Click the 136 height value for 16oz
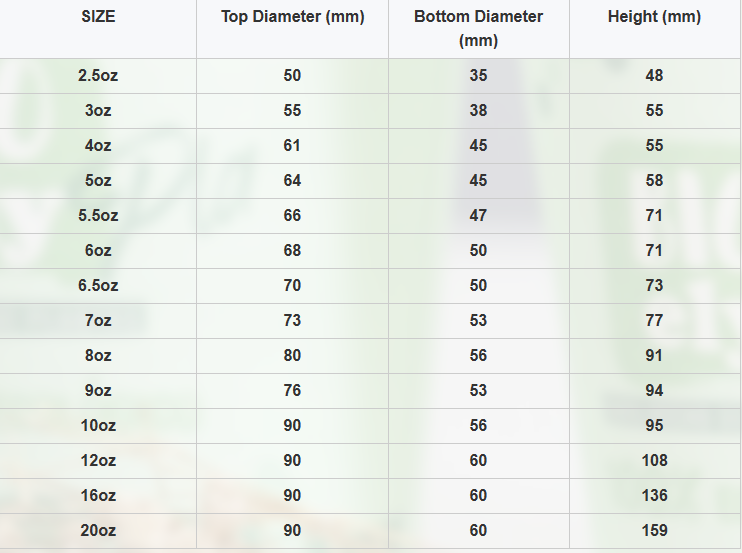 coord(654,495)
